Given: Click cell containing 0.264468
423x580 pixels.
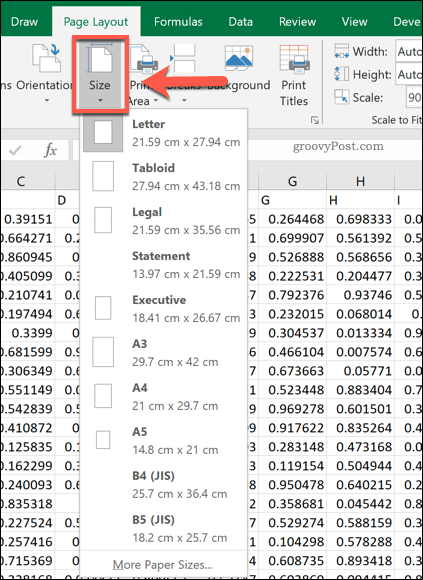Looking at the screenshot, I should point(292,219).
